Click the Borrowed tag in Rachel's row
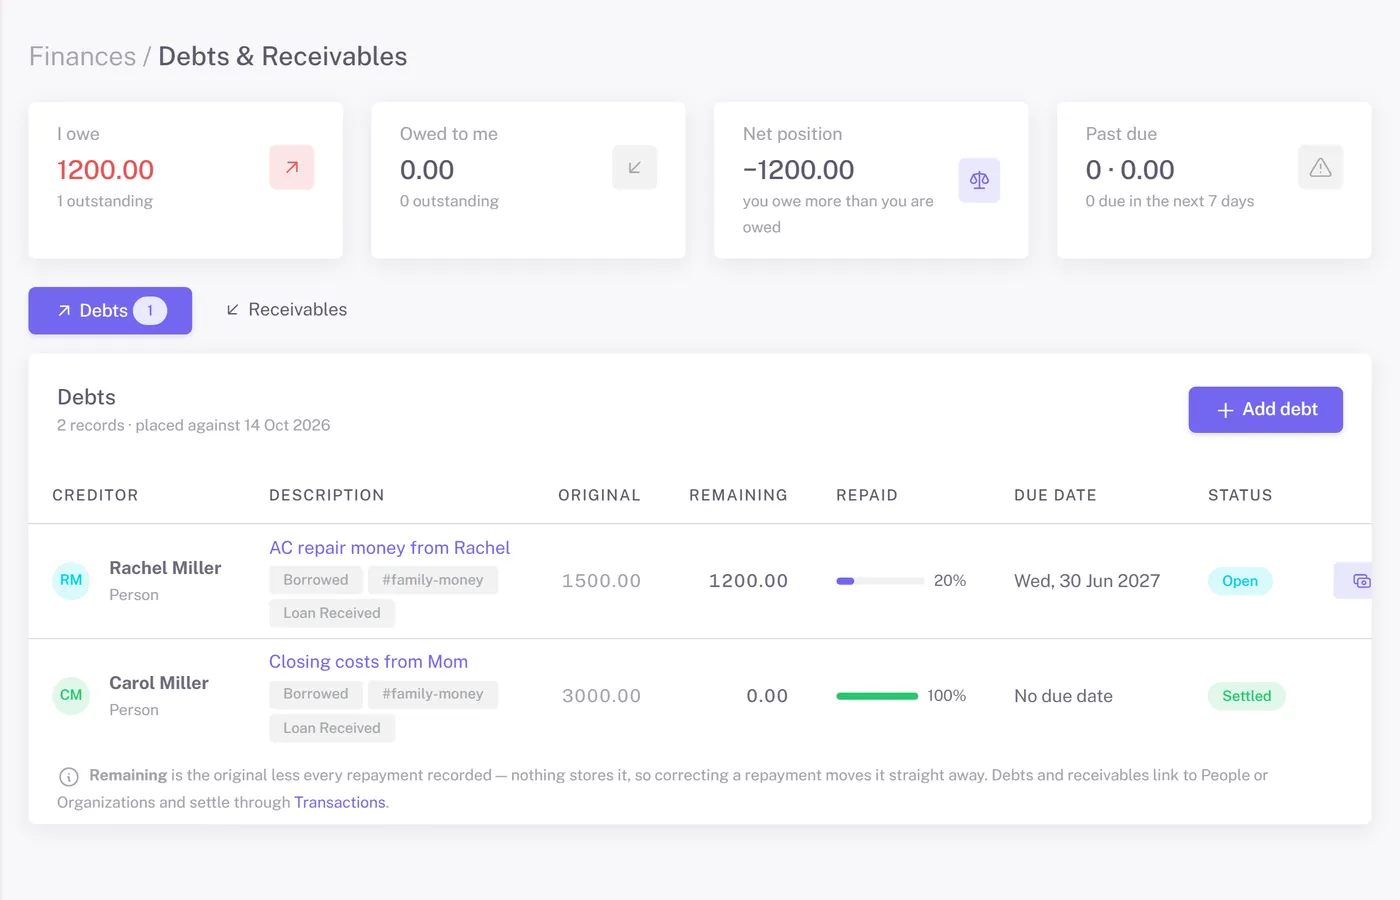This screenshot has width=1400, height=900. [x=316, y=580]
